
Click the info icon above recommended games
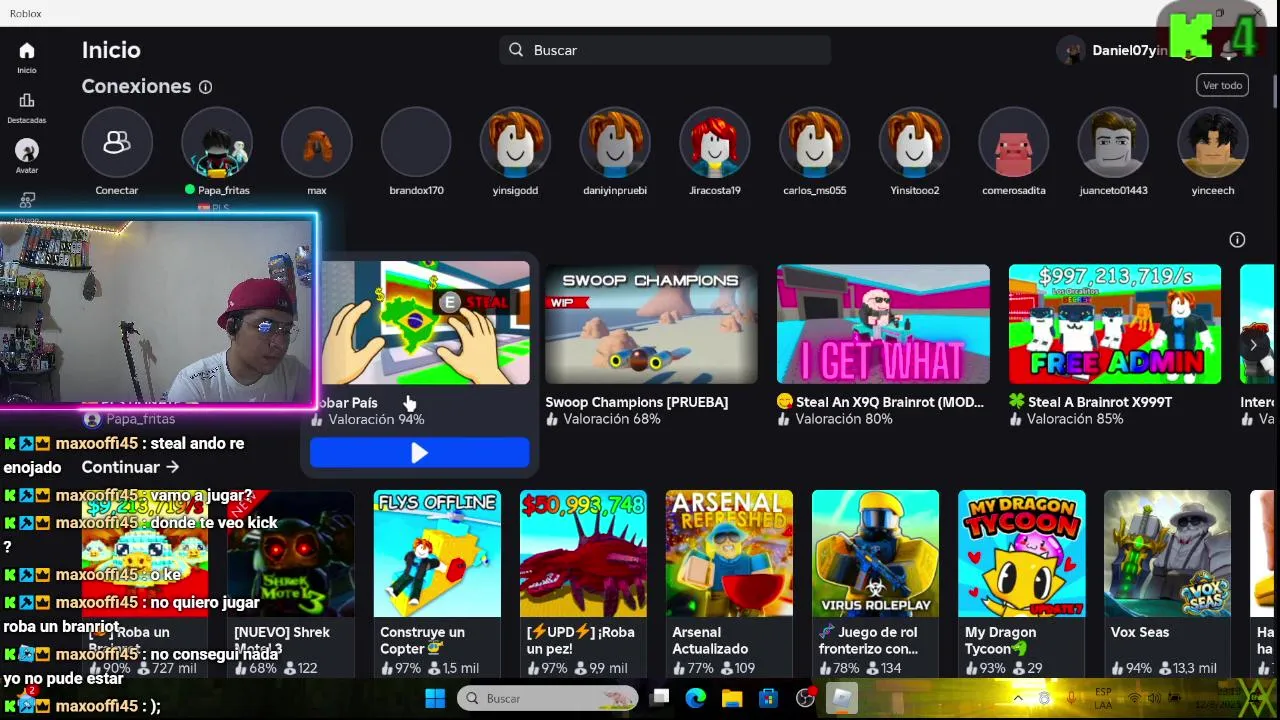(1237, 240)
